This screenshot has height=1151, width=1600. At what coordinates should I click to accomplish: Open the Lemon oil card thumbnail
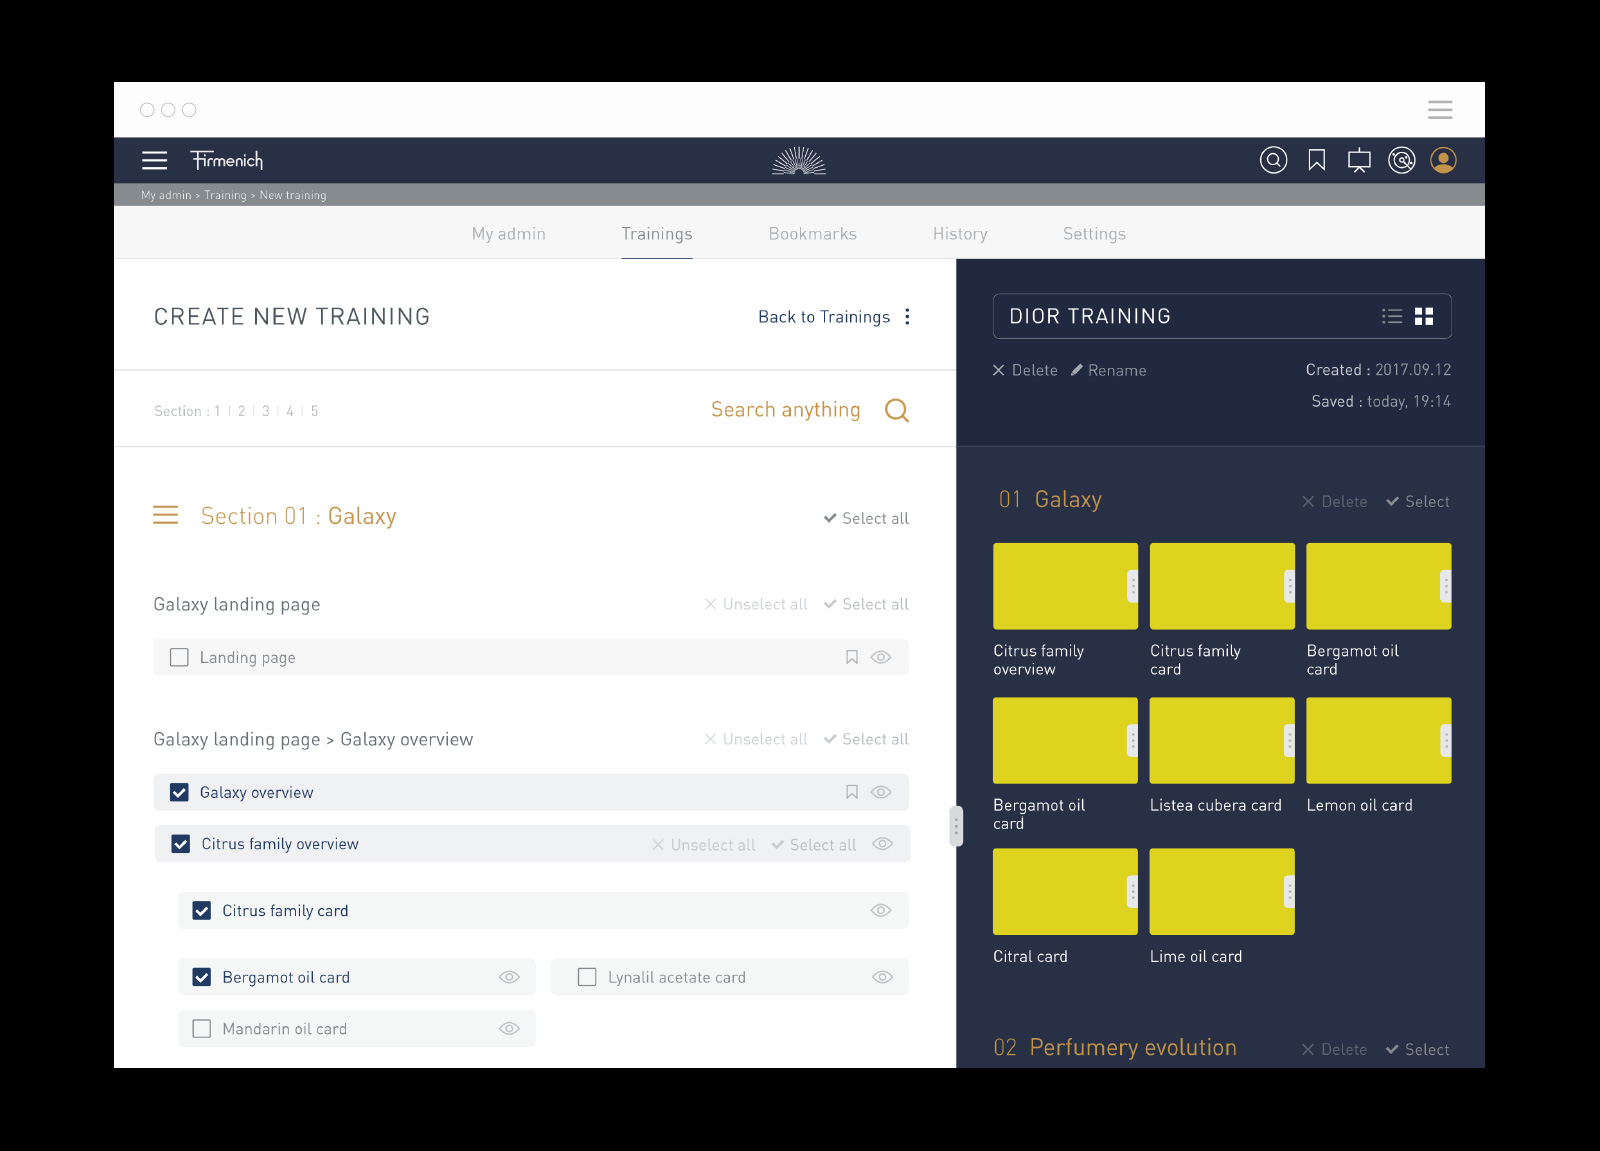(1379, 740)
